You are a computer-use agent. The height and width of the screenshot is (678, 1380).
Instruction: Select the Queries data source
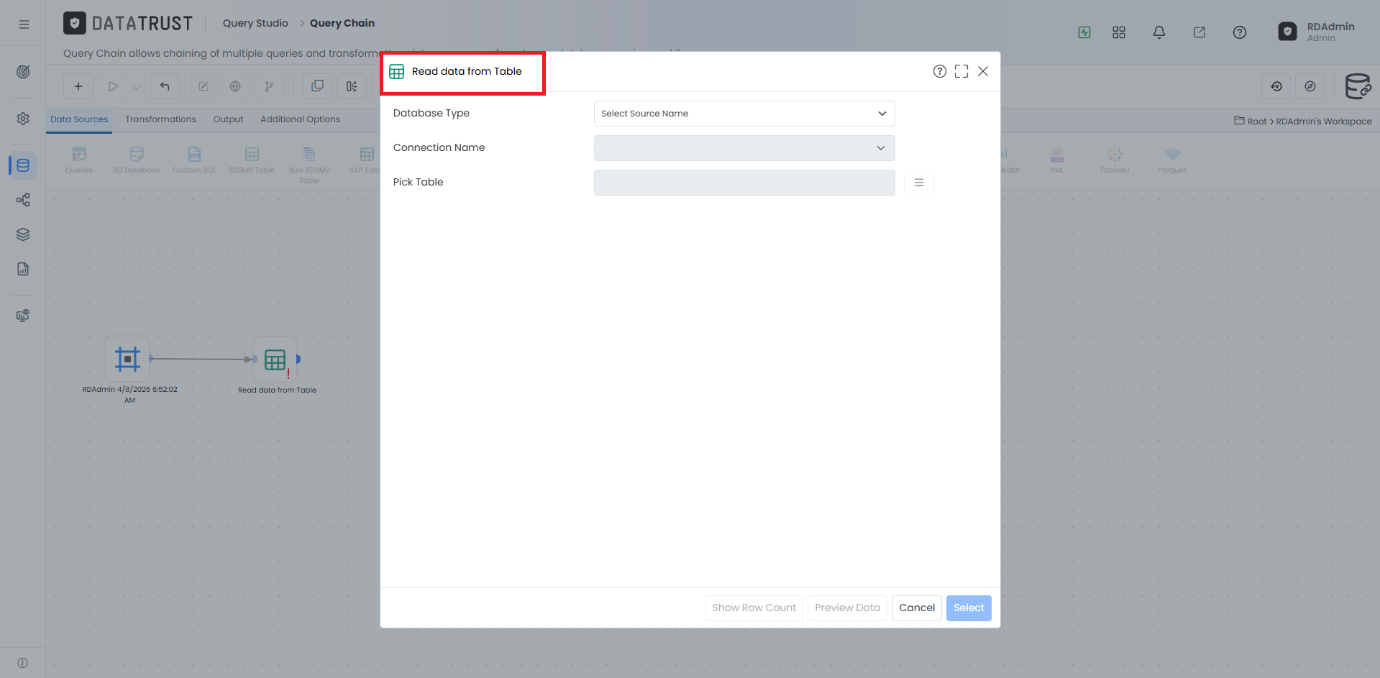(79, 160)
